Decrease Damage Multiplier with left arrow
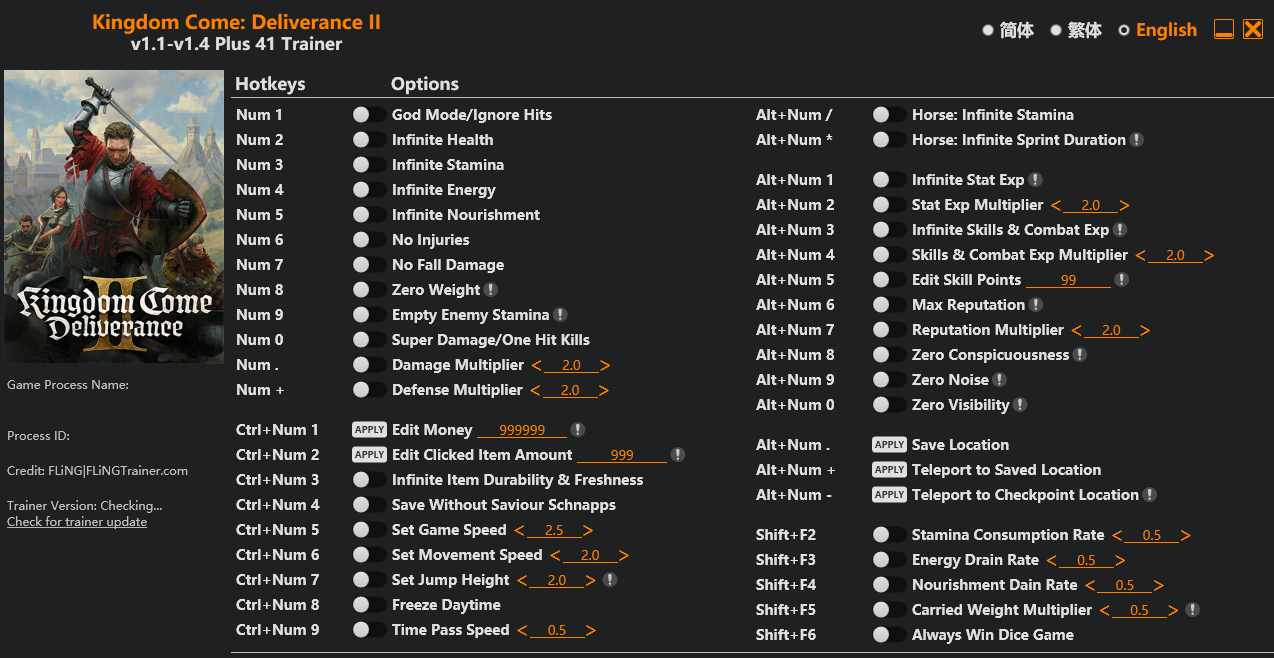Image resolution: width=1274 pixels, height=658 pixels. pyautogui.click(x=536, y=366)
